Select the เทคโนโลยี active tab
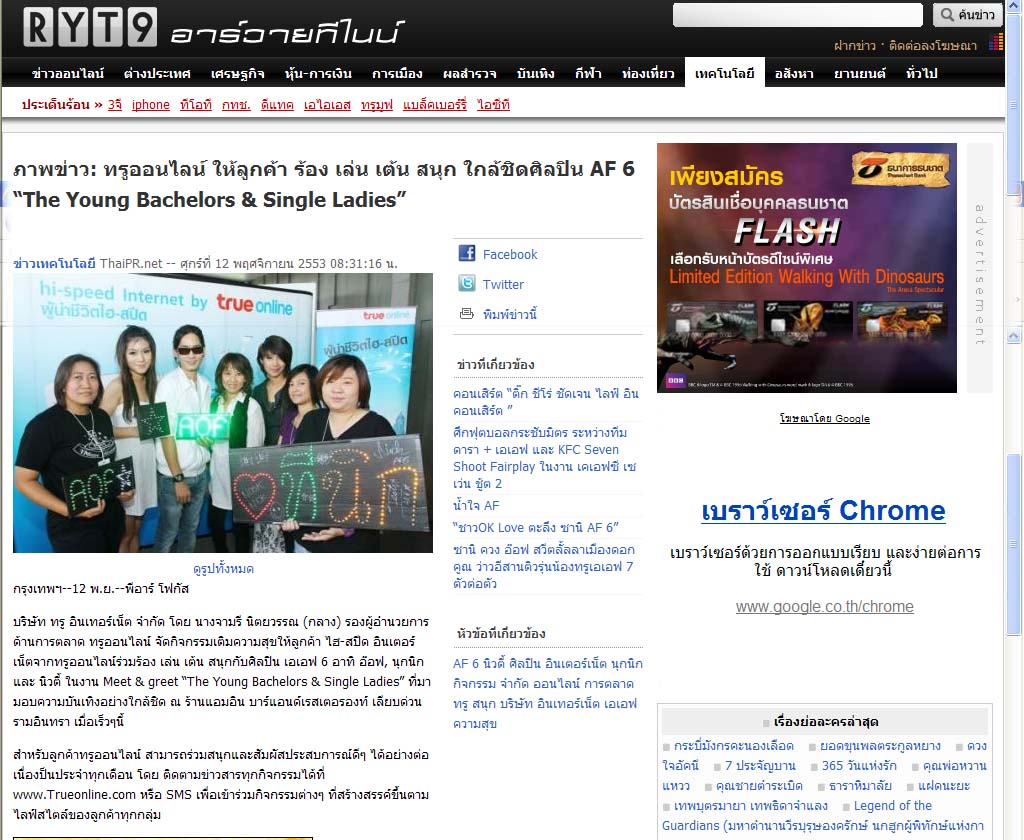Image resolution: width=1024 pixels, height=840 pixels. tap(724, 73)
